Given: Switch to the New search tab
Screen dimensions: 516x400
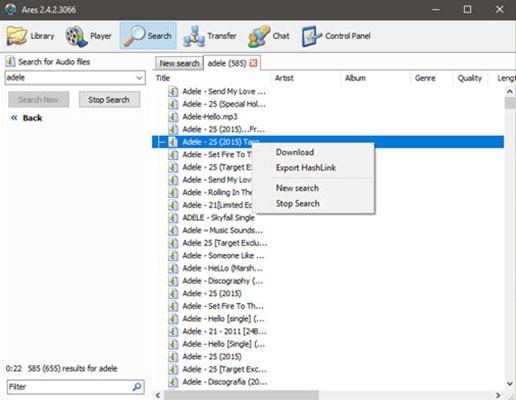Looking at the screenshot, I should [x=179, y=63].
